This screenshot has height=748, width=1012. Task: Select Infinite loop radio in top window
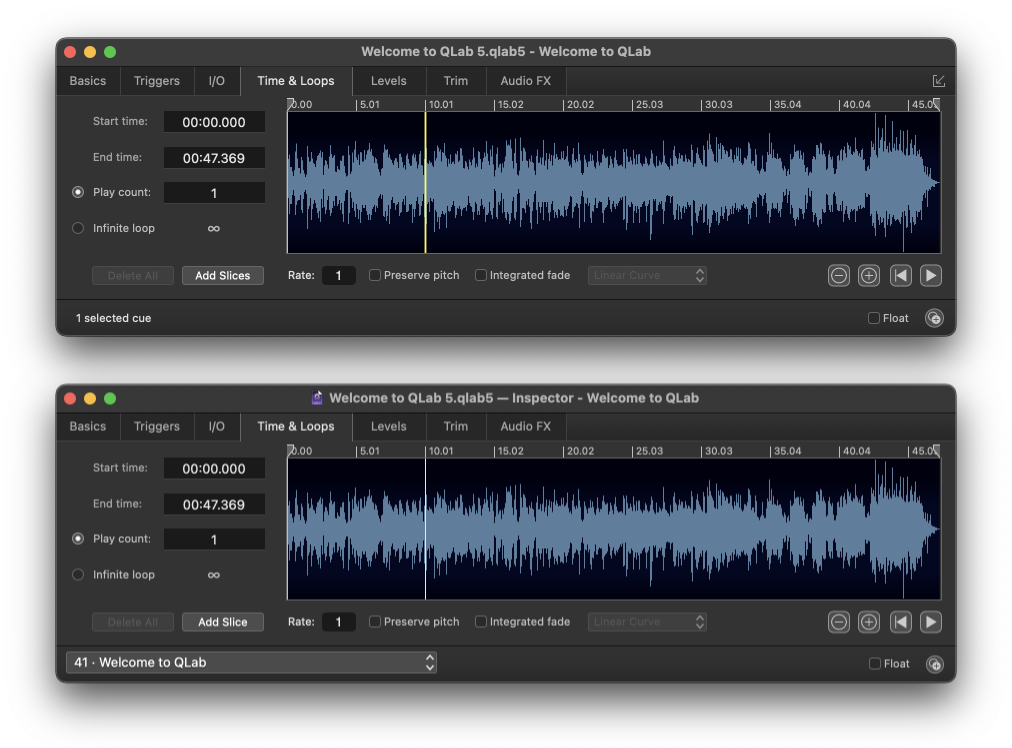pos(78,228)
